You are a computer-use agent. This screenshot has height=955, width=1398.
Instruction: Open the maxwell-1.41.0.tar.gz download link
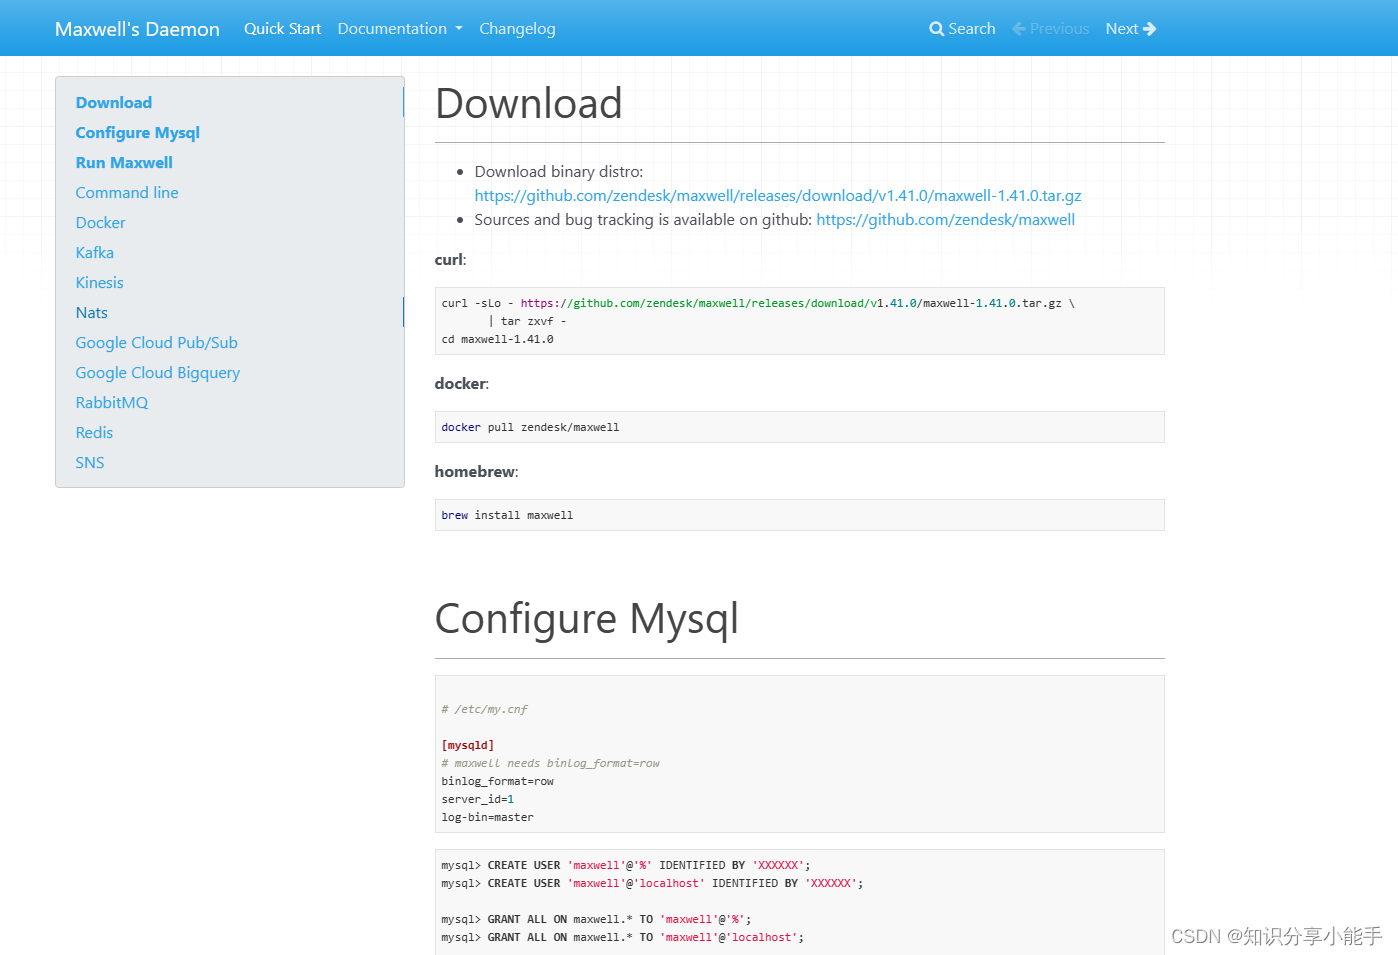[778, 195]
